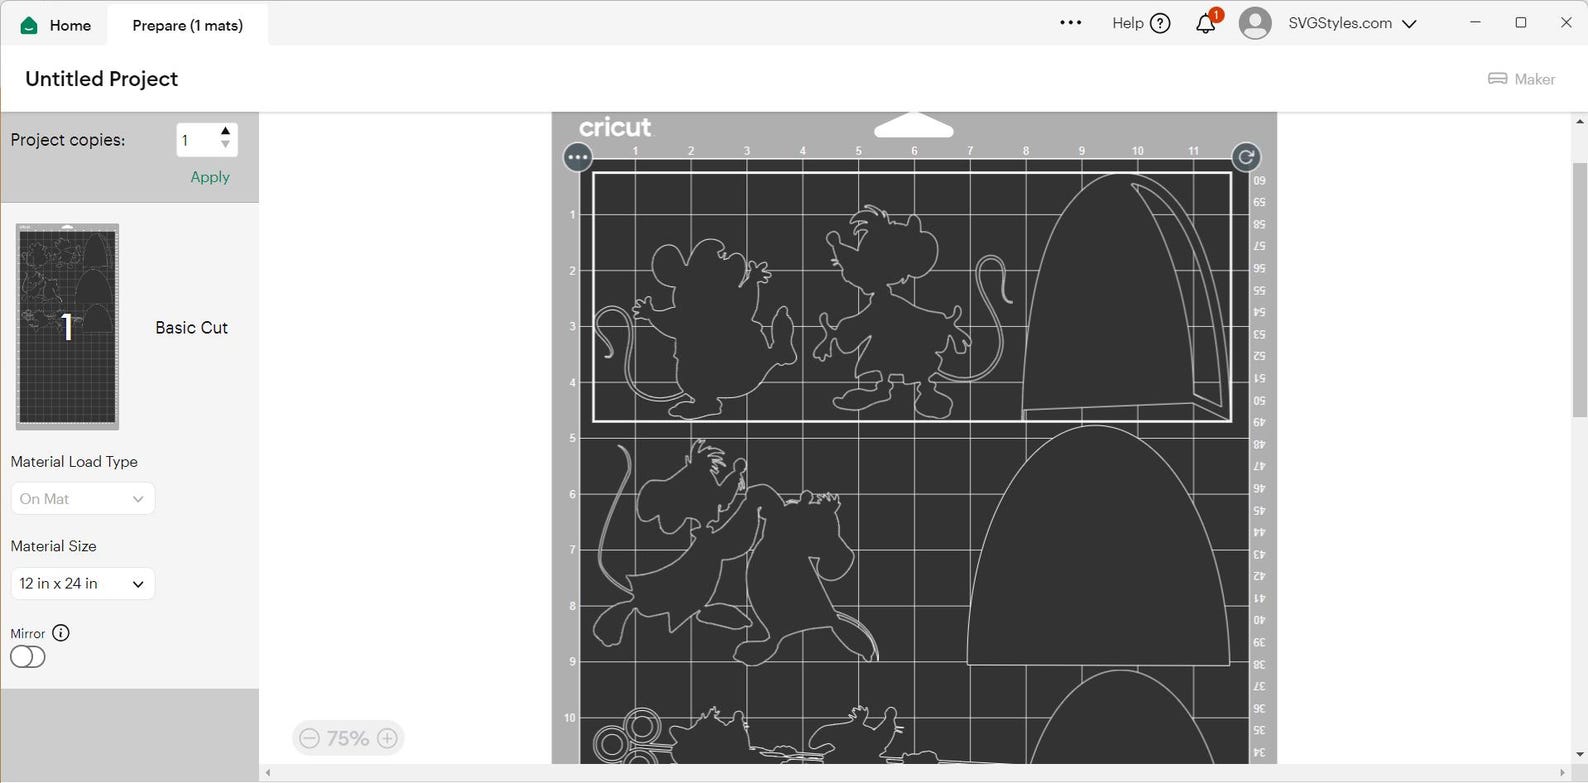The height and width of the screenshot is (783, 1588).
Task: Click the Maker machine icon
Action: (x=1497, y=79)
